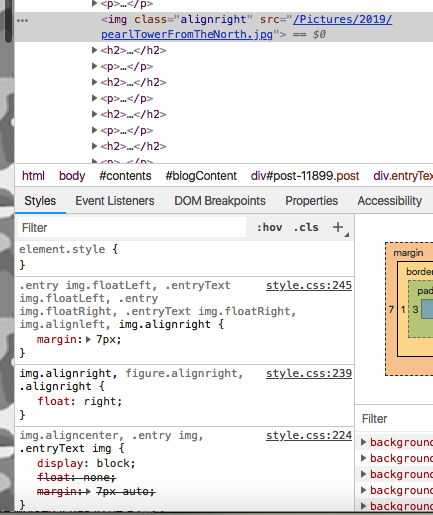
Task: Select the div#post-11899.post breadcrumb
Action: [305, 176]
